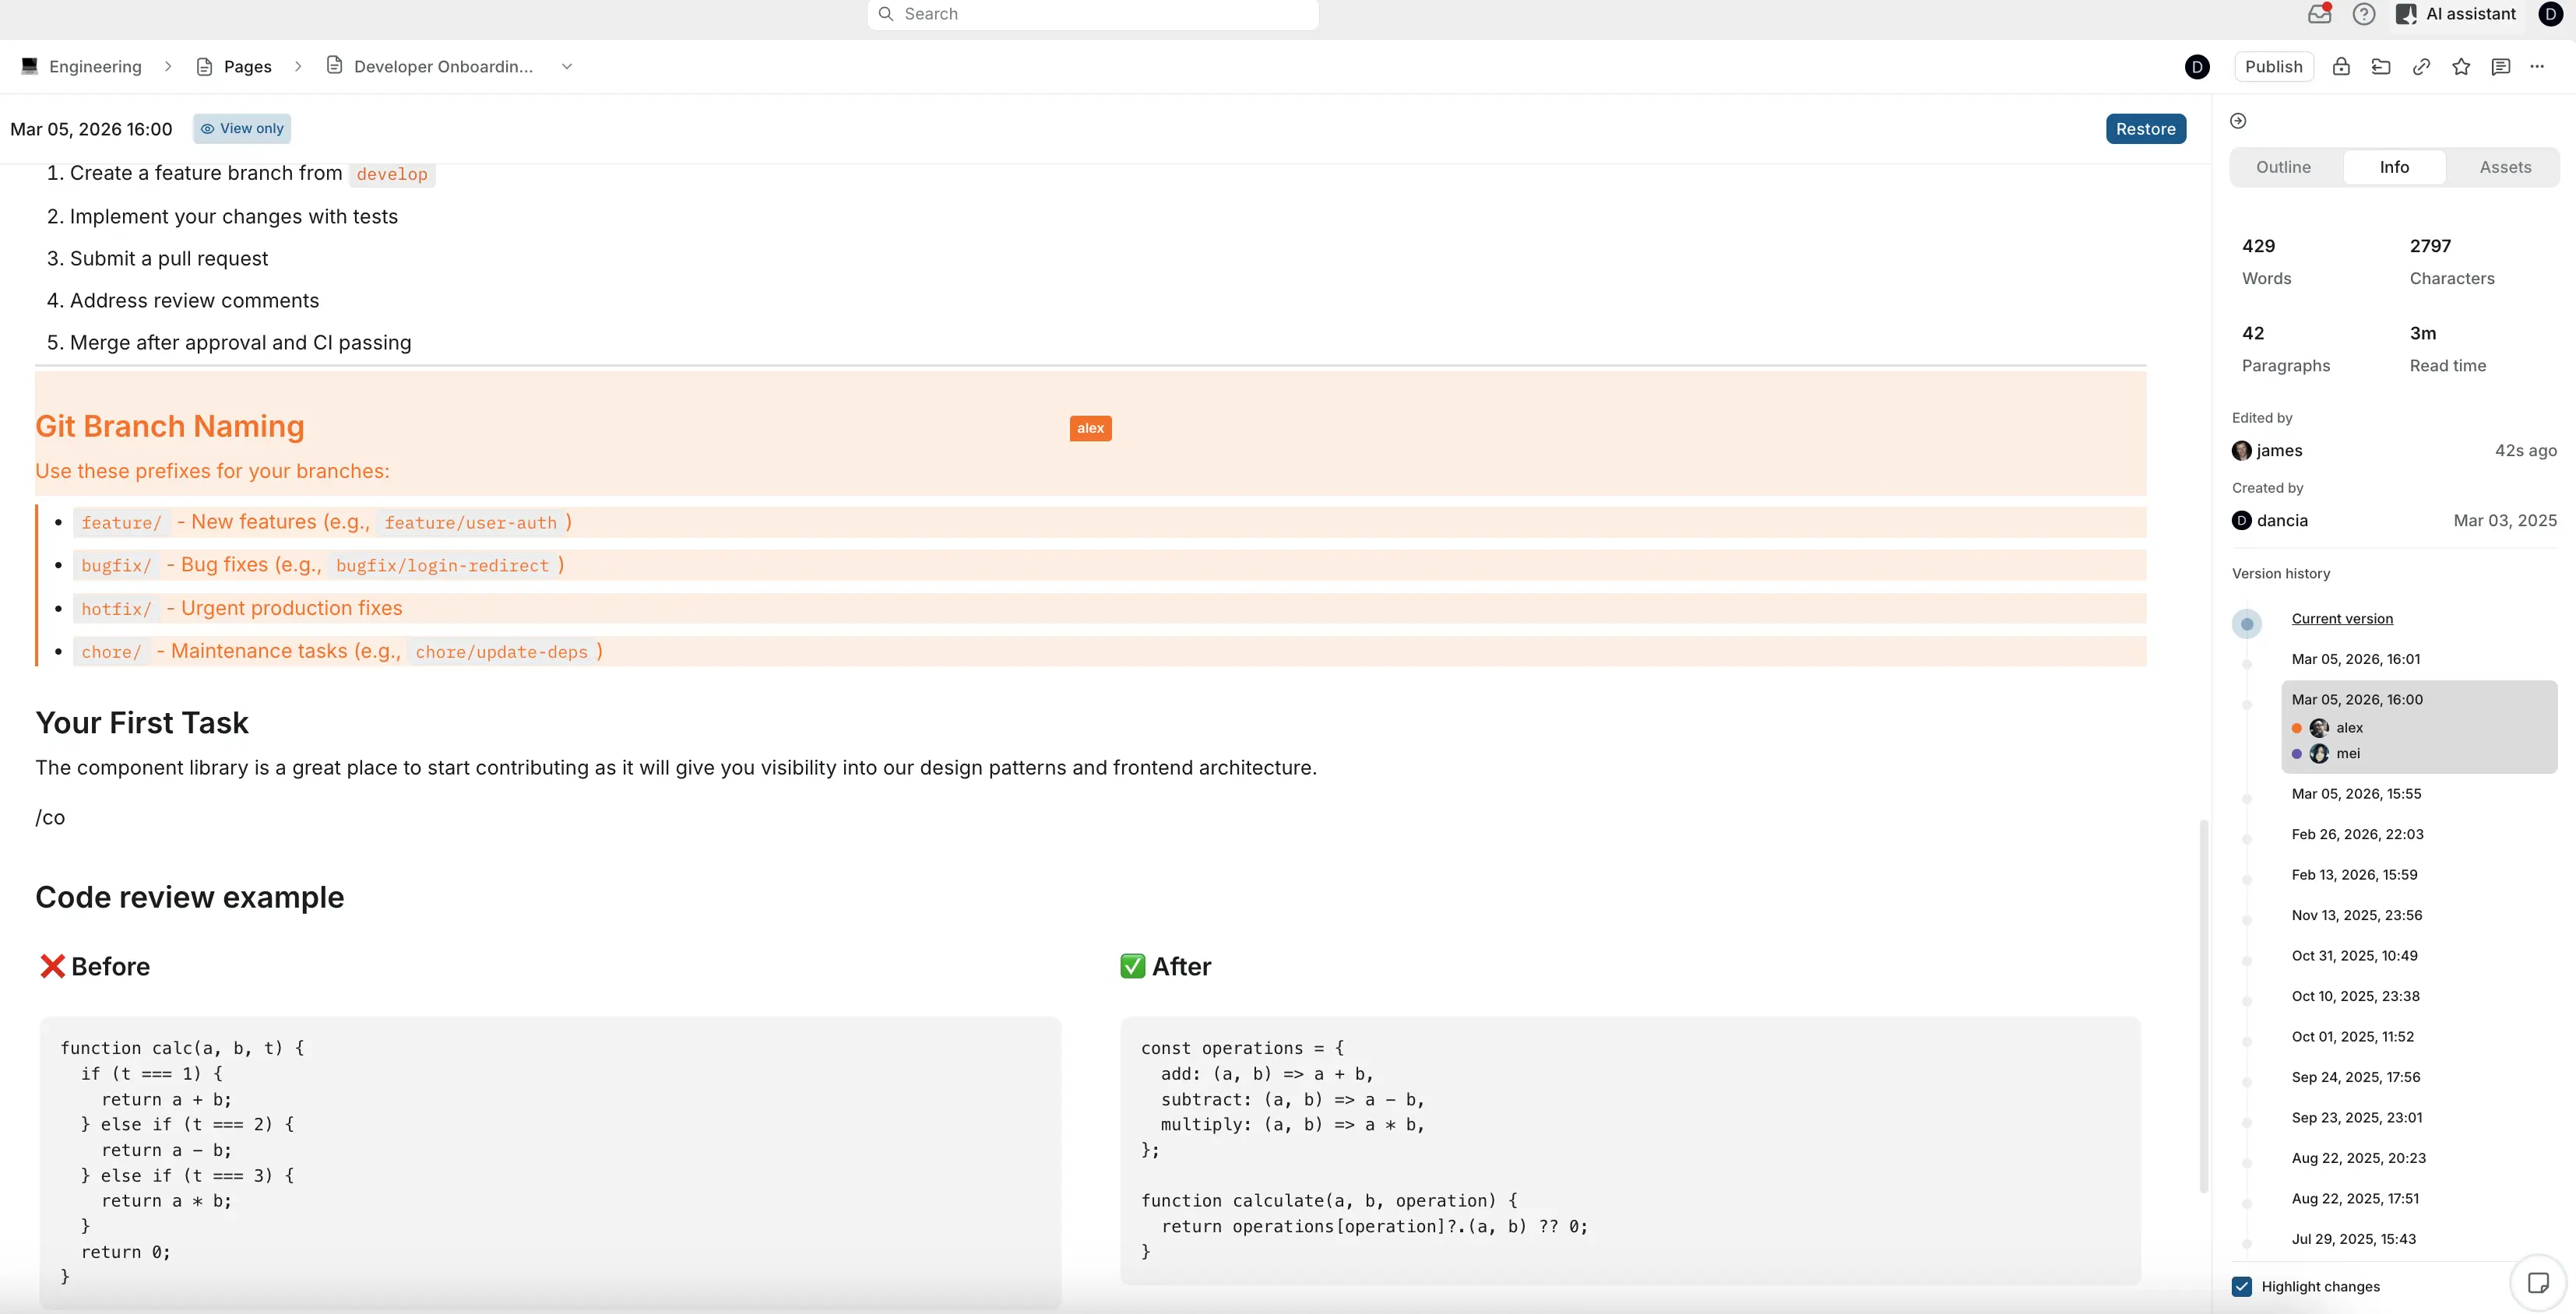Collapse the right sidebar arrow icon
This screenshot has width=2576, height=1314.
(x=2239, y=121)
